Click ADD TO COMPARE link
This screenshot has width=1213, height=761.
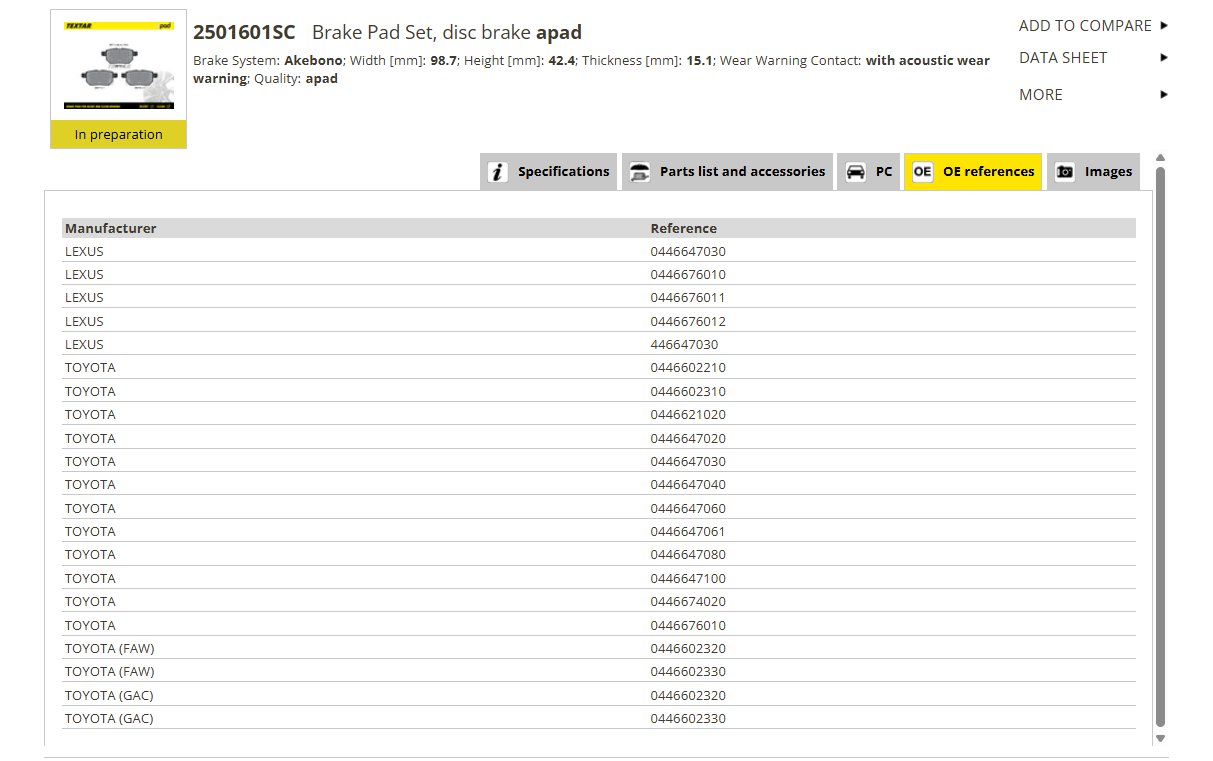click(1085, 26)
